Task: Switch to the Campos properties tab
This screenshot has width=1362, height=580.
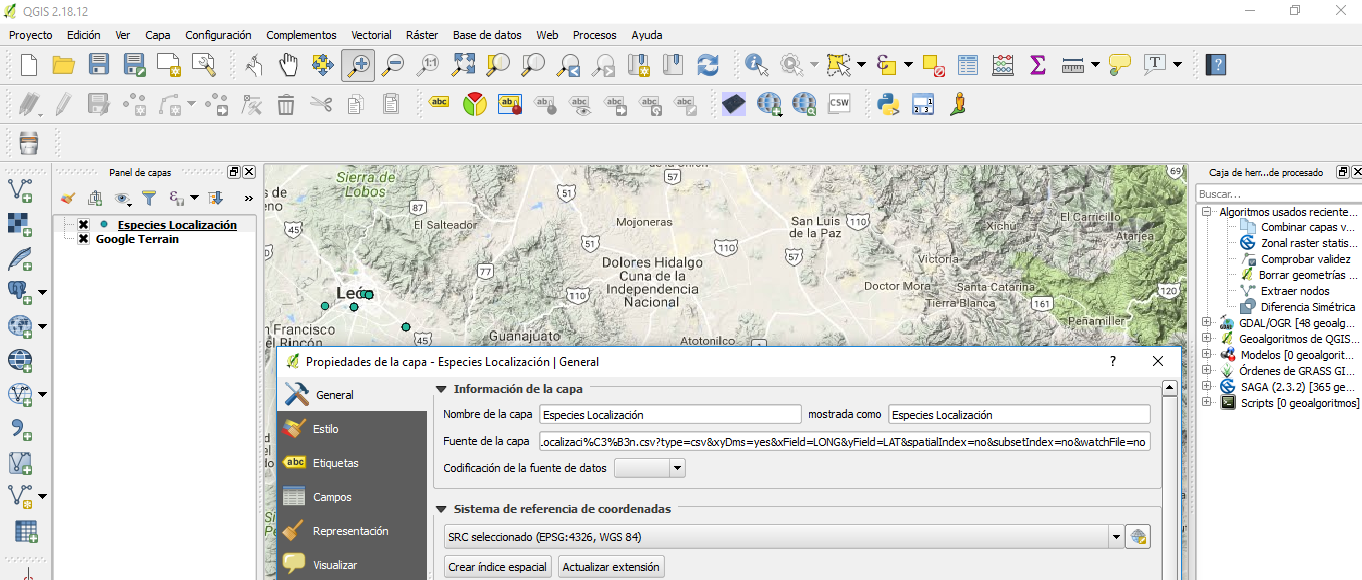Action: pyautogui.click(x=352, y=497)
